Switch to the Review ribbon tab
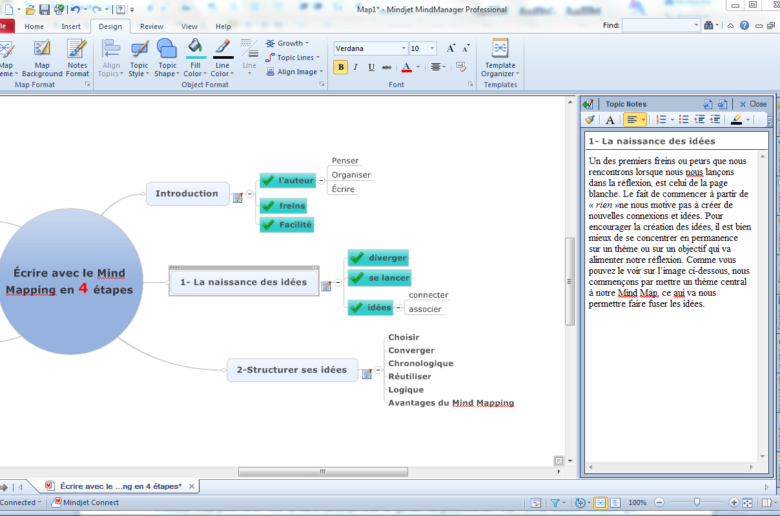 [151, 27]
